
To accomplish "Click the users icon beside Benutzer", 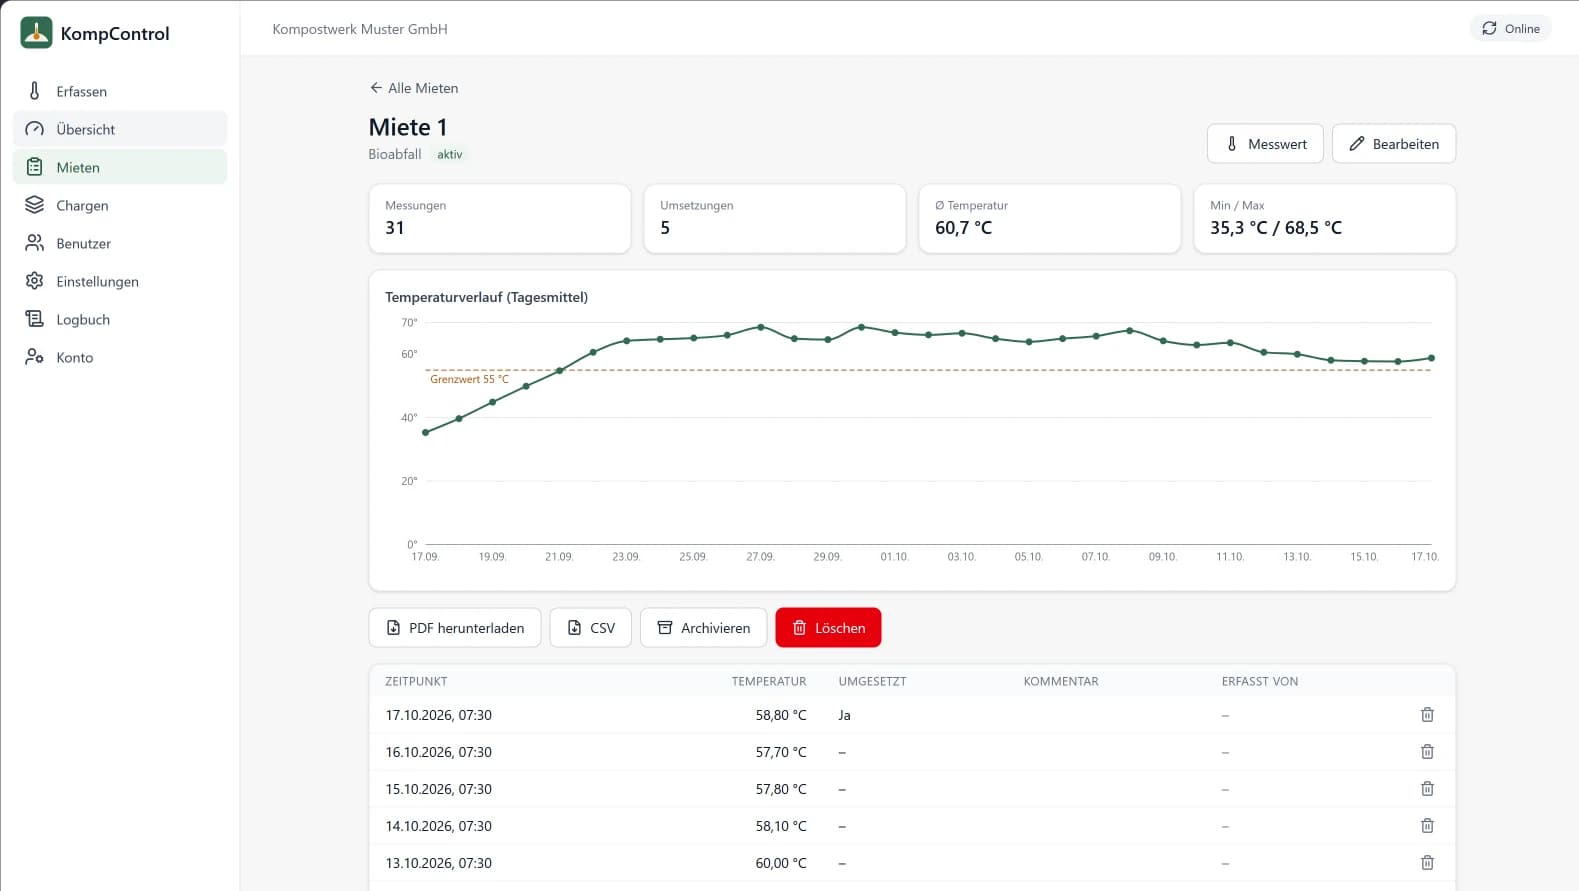I will 35,243.
